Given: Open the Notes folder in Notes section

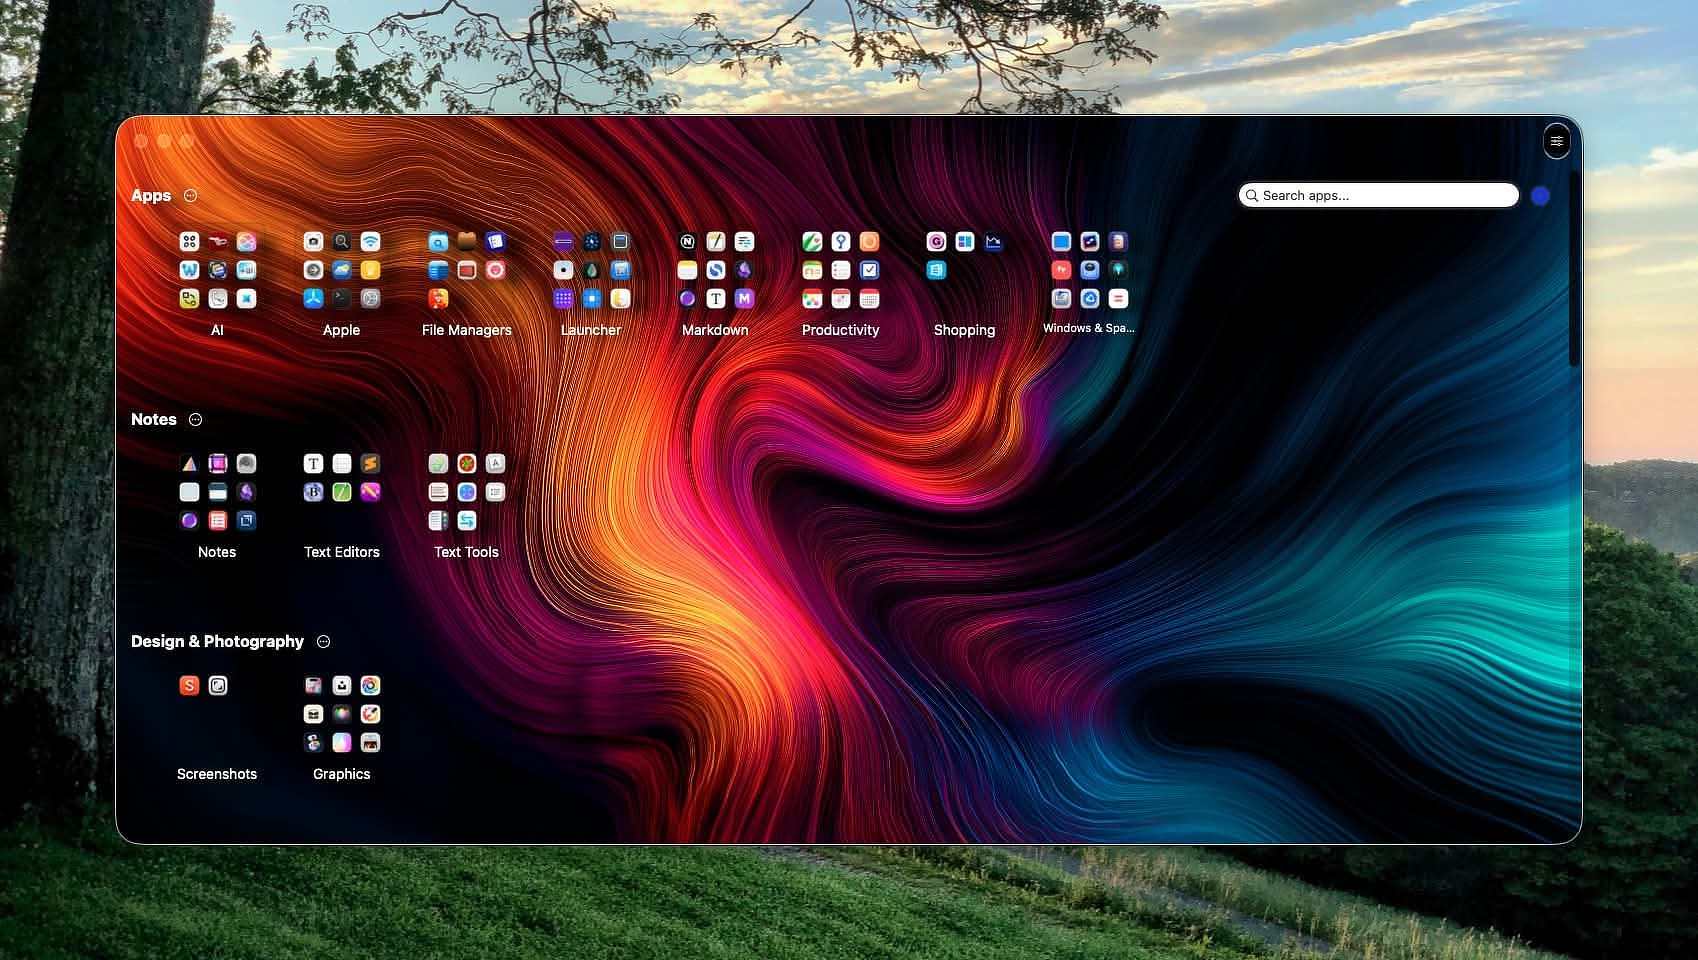Looking at the screenshot, I should [x=217, y=493].
